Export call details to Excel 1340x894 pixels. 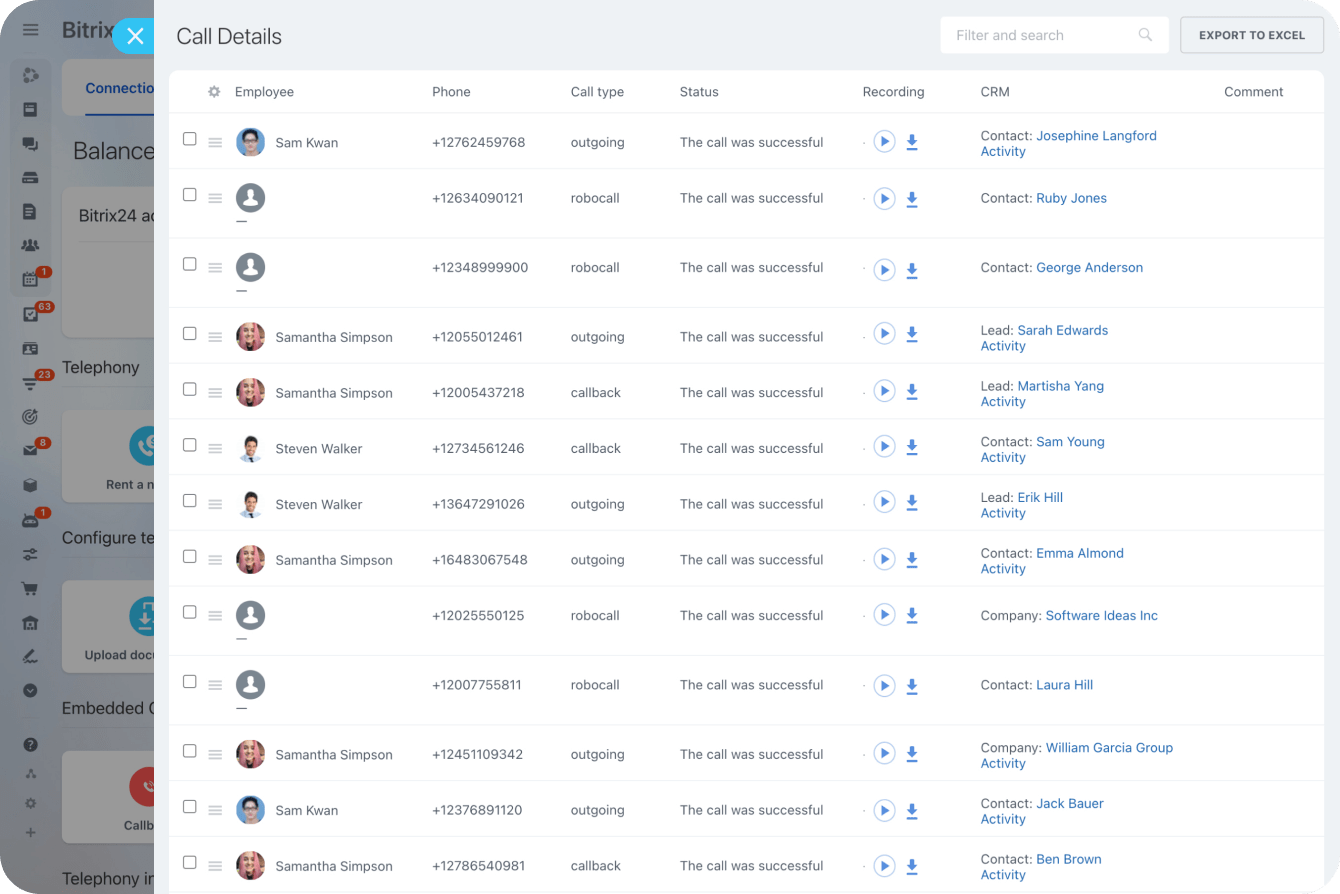point(1252,35)
